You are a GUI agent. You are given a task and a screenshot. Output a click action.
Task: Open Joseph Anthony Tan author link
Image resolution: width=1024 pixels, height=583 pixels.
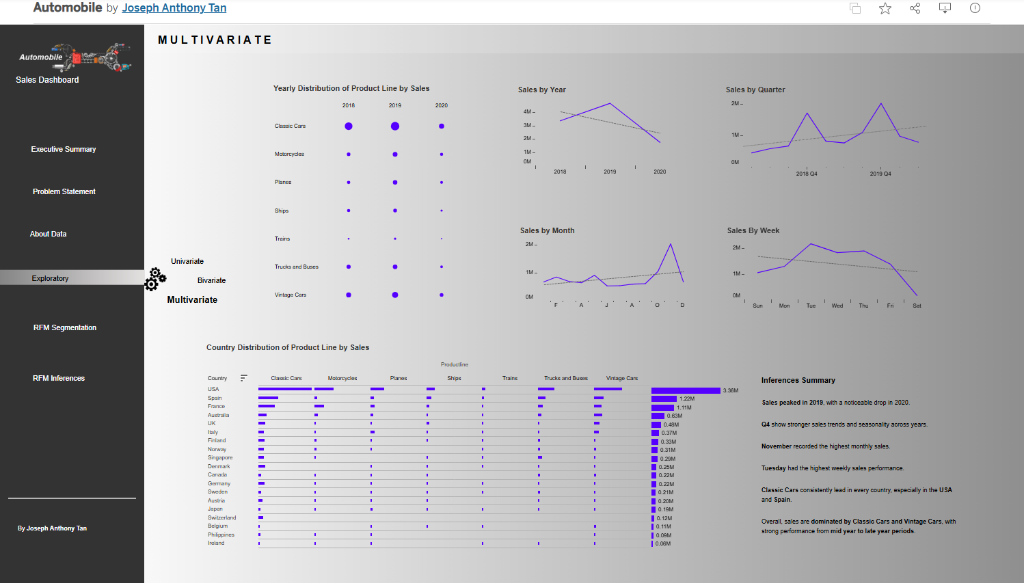174,8
